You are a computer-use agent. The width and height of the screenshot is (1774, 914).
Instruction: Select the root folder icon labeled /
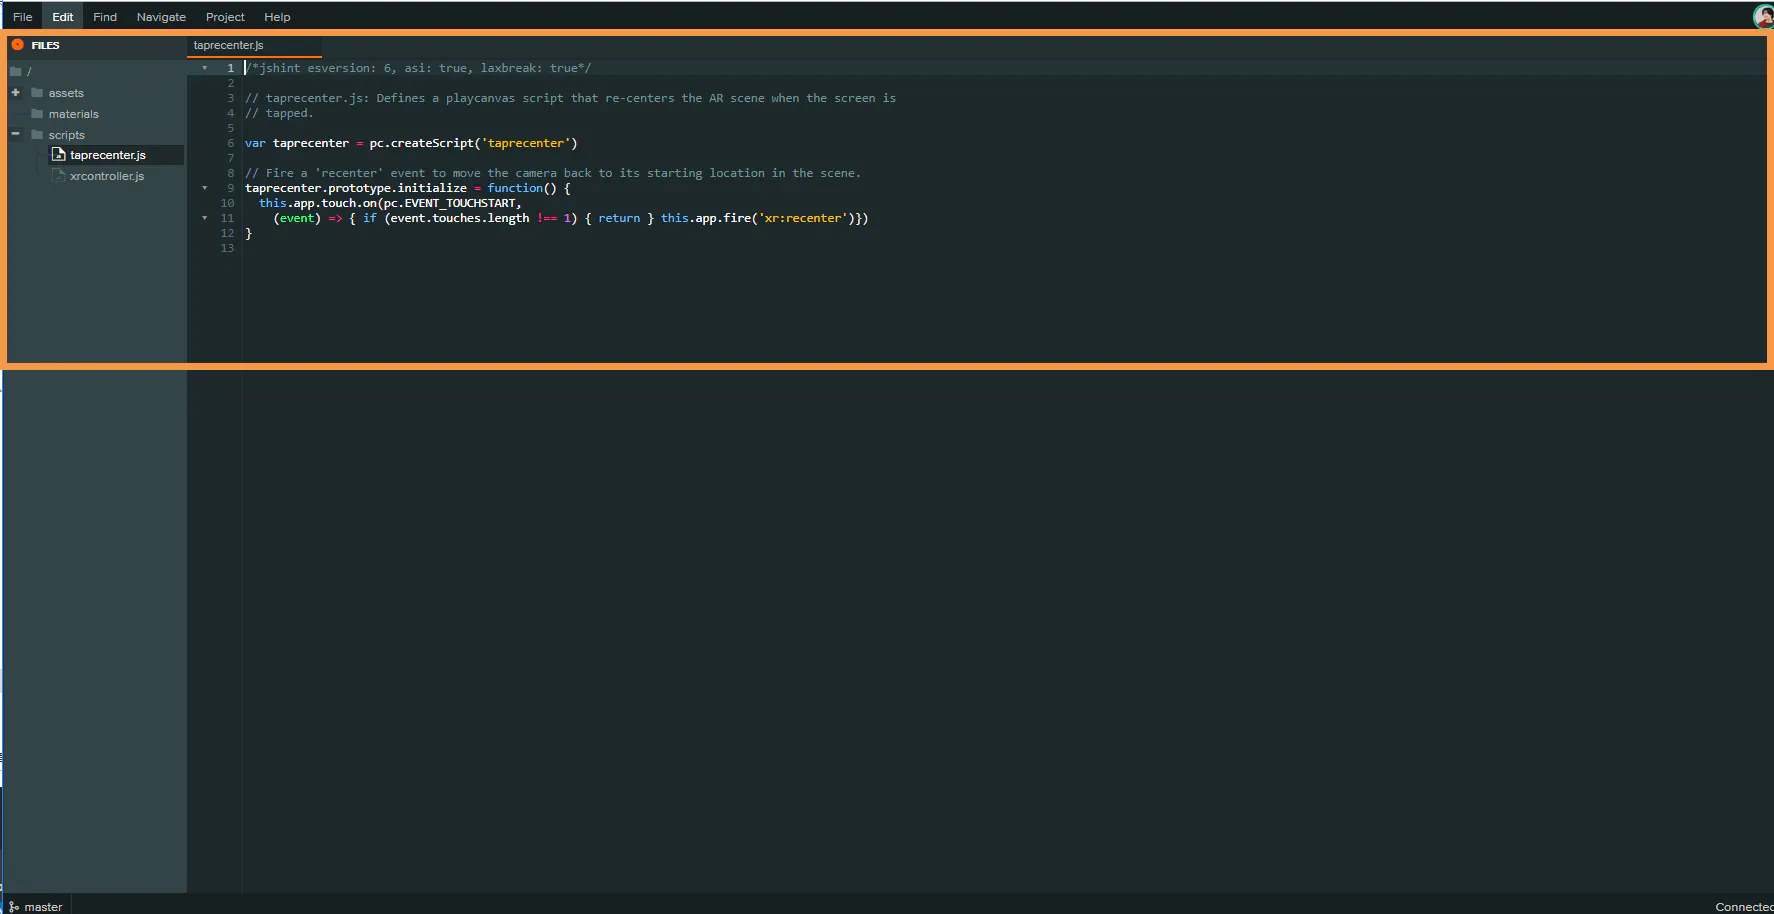tap(15, 71)
